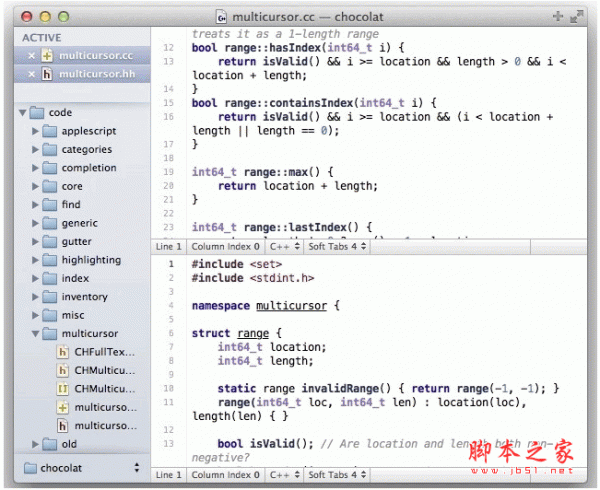
Task: Enter fullscreen with the arrows icon
Action: pos(576,17)
